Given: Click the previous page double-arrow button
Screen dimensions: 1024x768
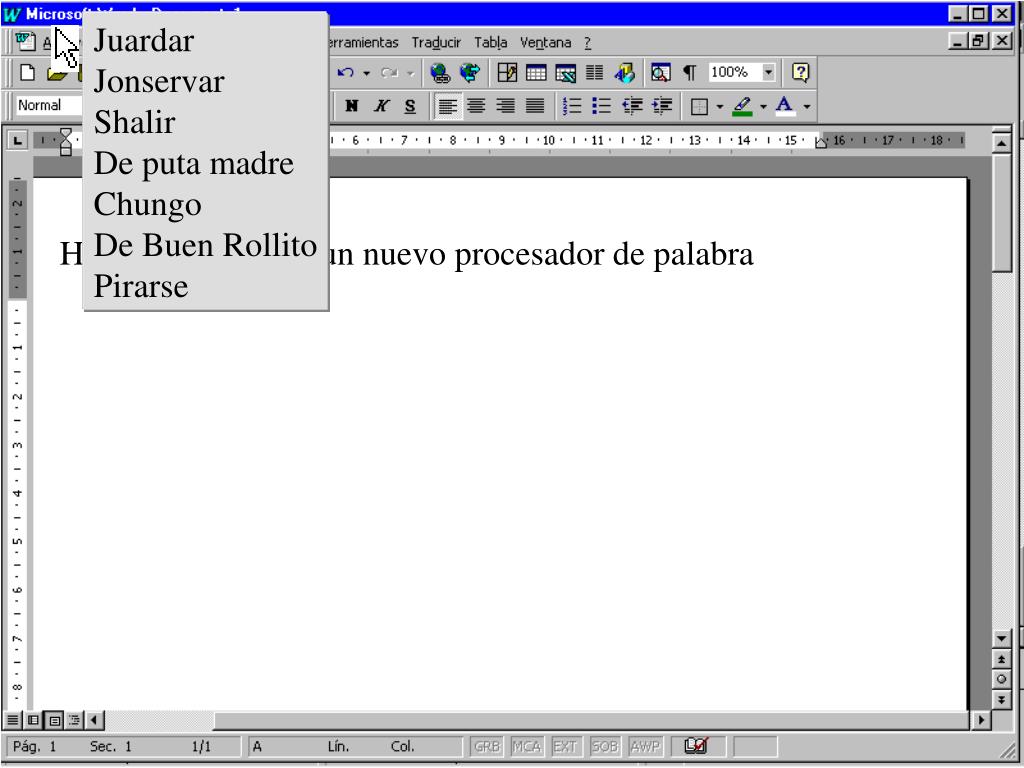Looking at the screenshot, I should (1001, 660).
